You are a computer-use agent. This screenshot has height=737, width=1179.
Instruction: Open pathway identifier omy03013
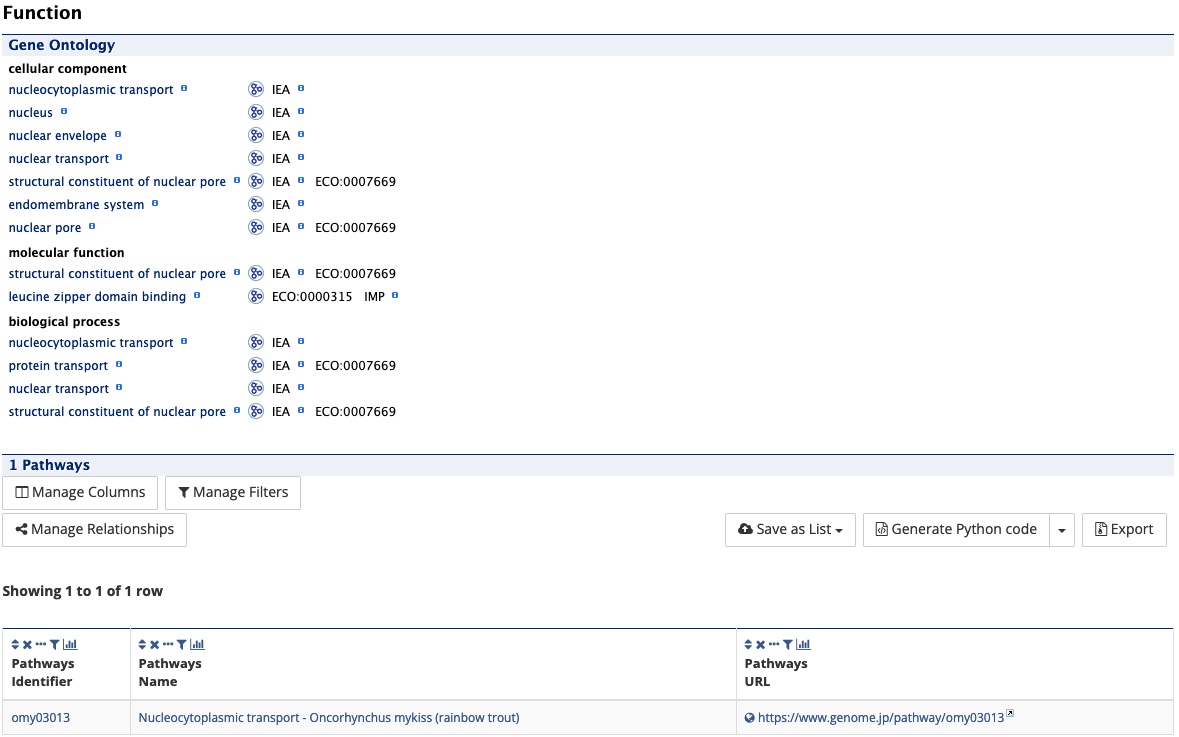[x=41, y=718]
